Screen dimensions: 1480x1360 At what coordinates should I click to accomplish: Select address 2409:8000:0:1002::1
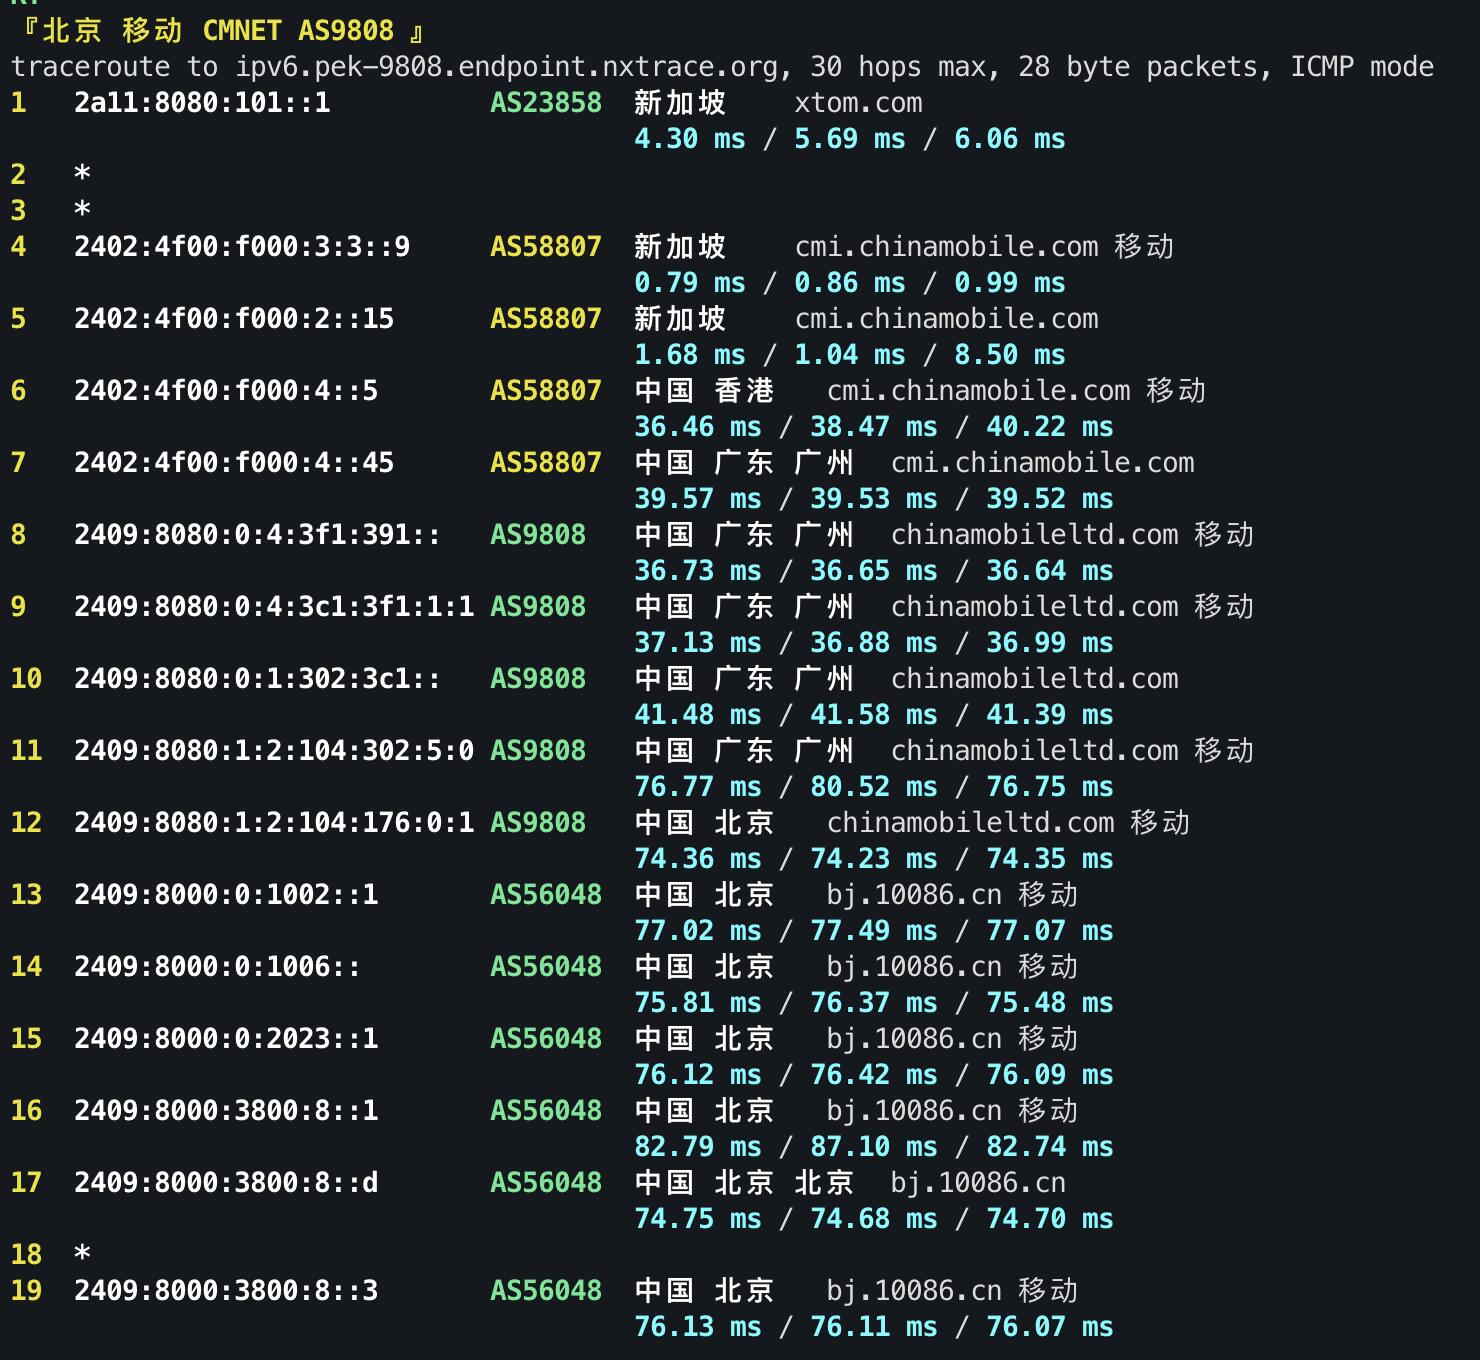click(x=226, y=895)
